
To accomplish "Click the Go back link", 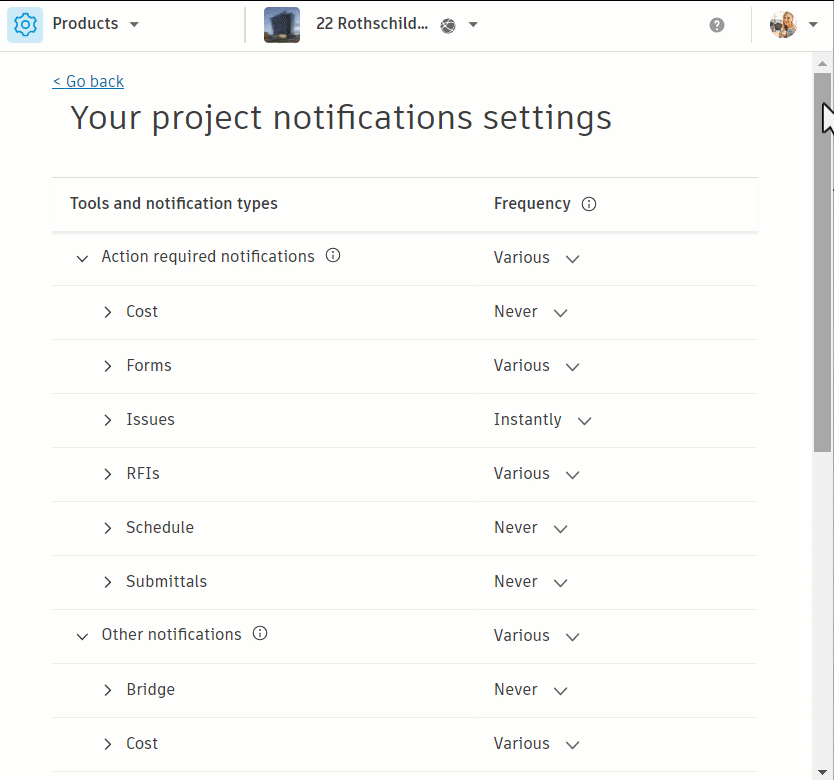I will tap(88, 82).
